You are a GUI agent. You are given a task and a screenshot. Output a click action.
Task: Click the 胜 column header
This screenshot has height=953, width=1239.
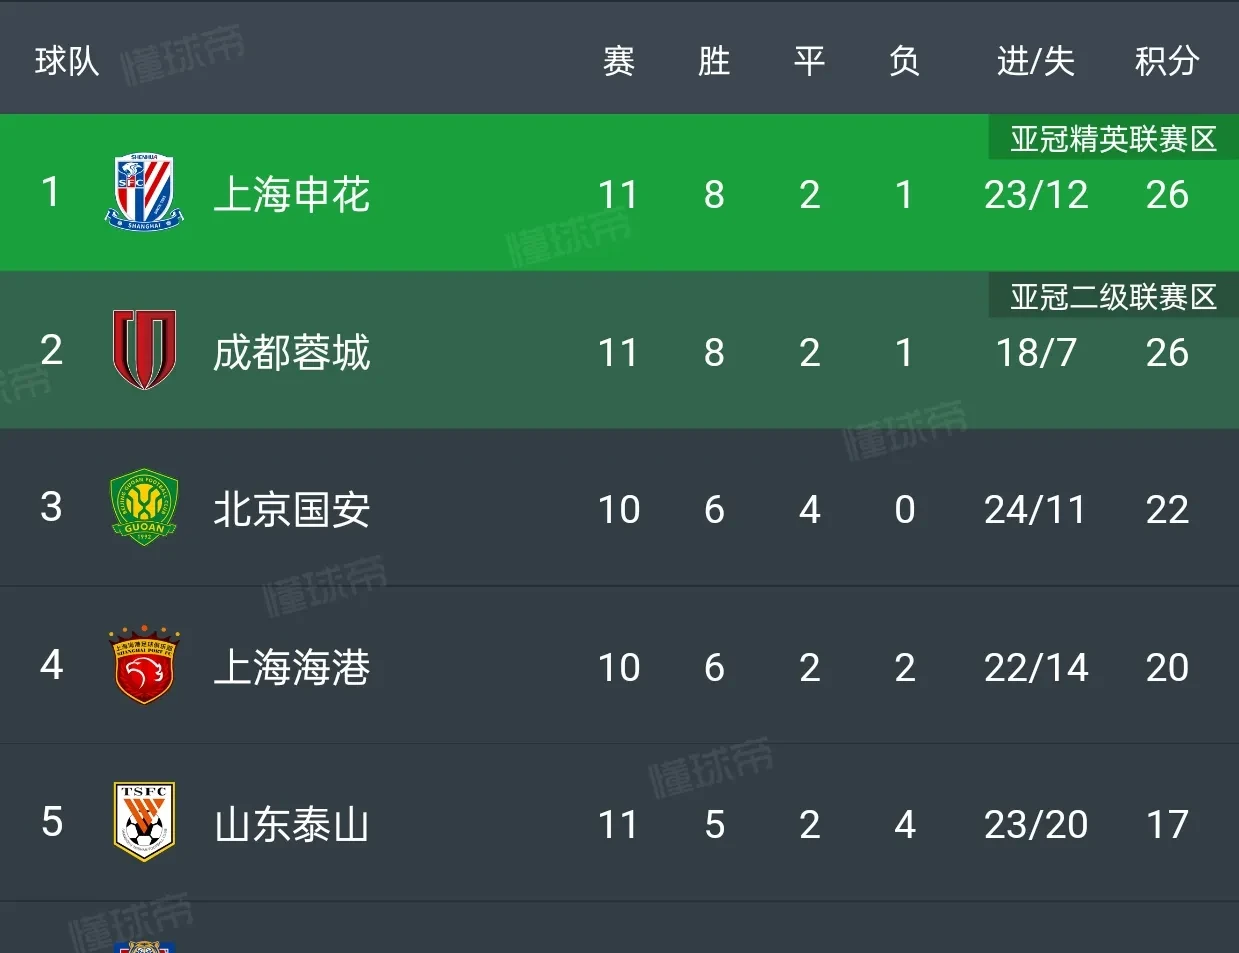pos(713,61)
